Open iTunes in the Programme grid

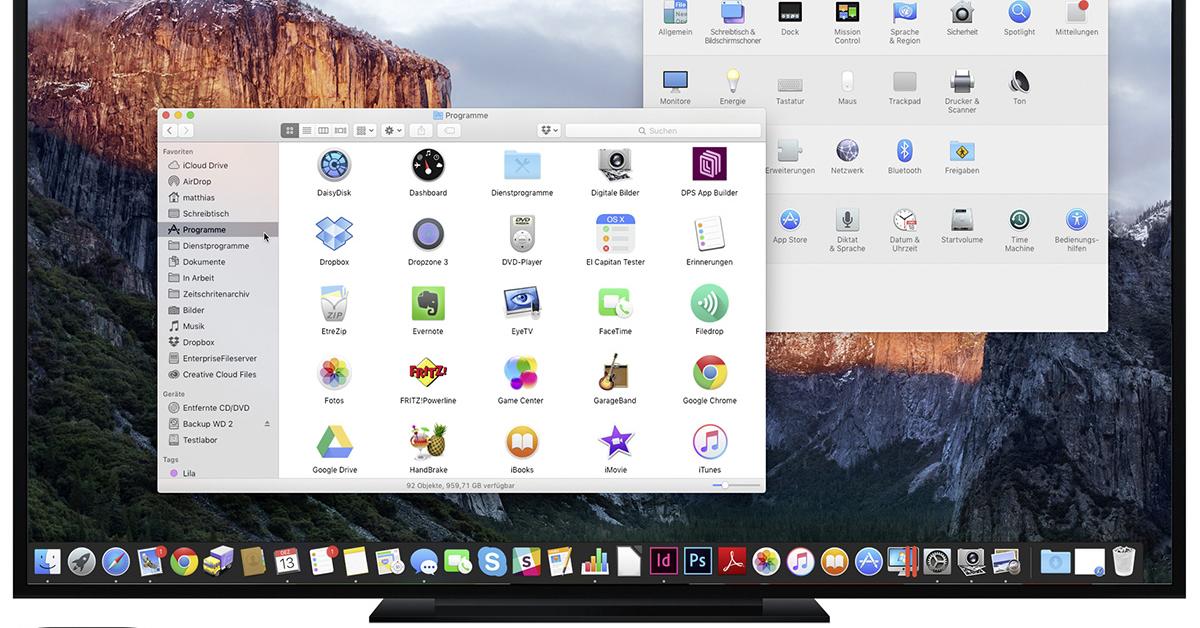click(709, 442)
